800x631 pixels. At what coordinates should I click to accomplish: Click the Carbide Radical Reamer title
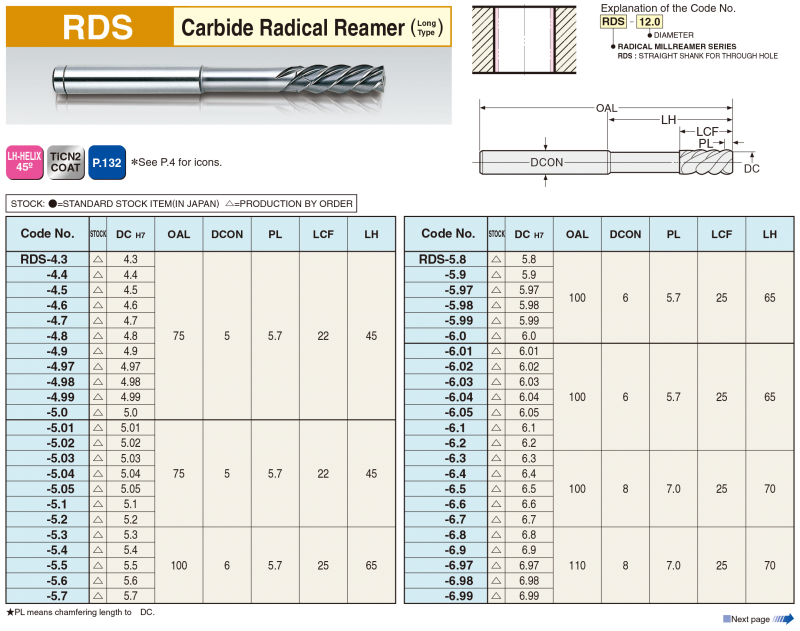[x=311, y=27]
